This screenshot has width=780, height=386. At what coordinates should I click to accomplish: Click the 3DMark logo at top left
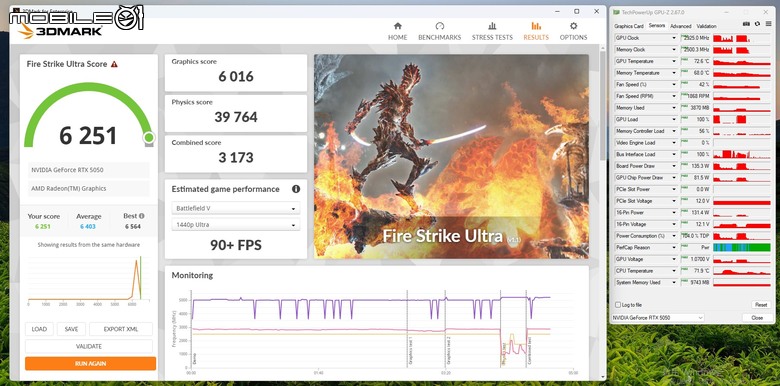point(60,31)
